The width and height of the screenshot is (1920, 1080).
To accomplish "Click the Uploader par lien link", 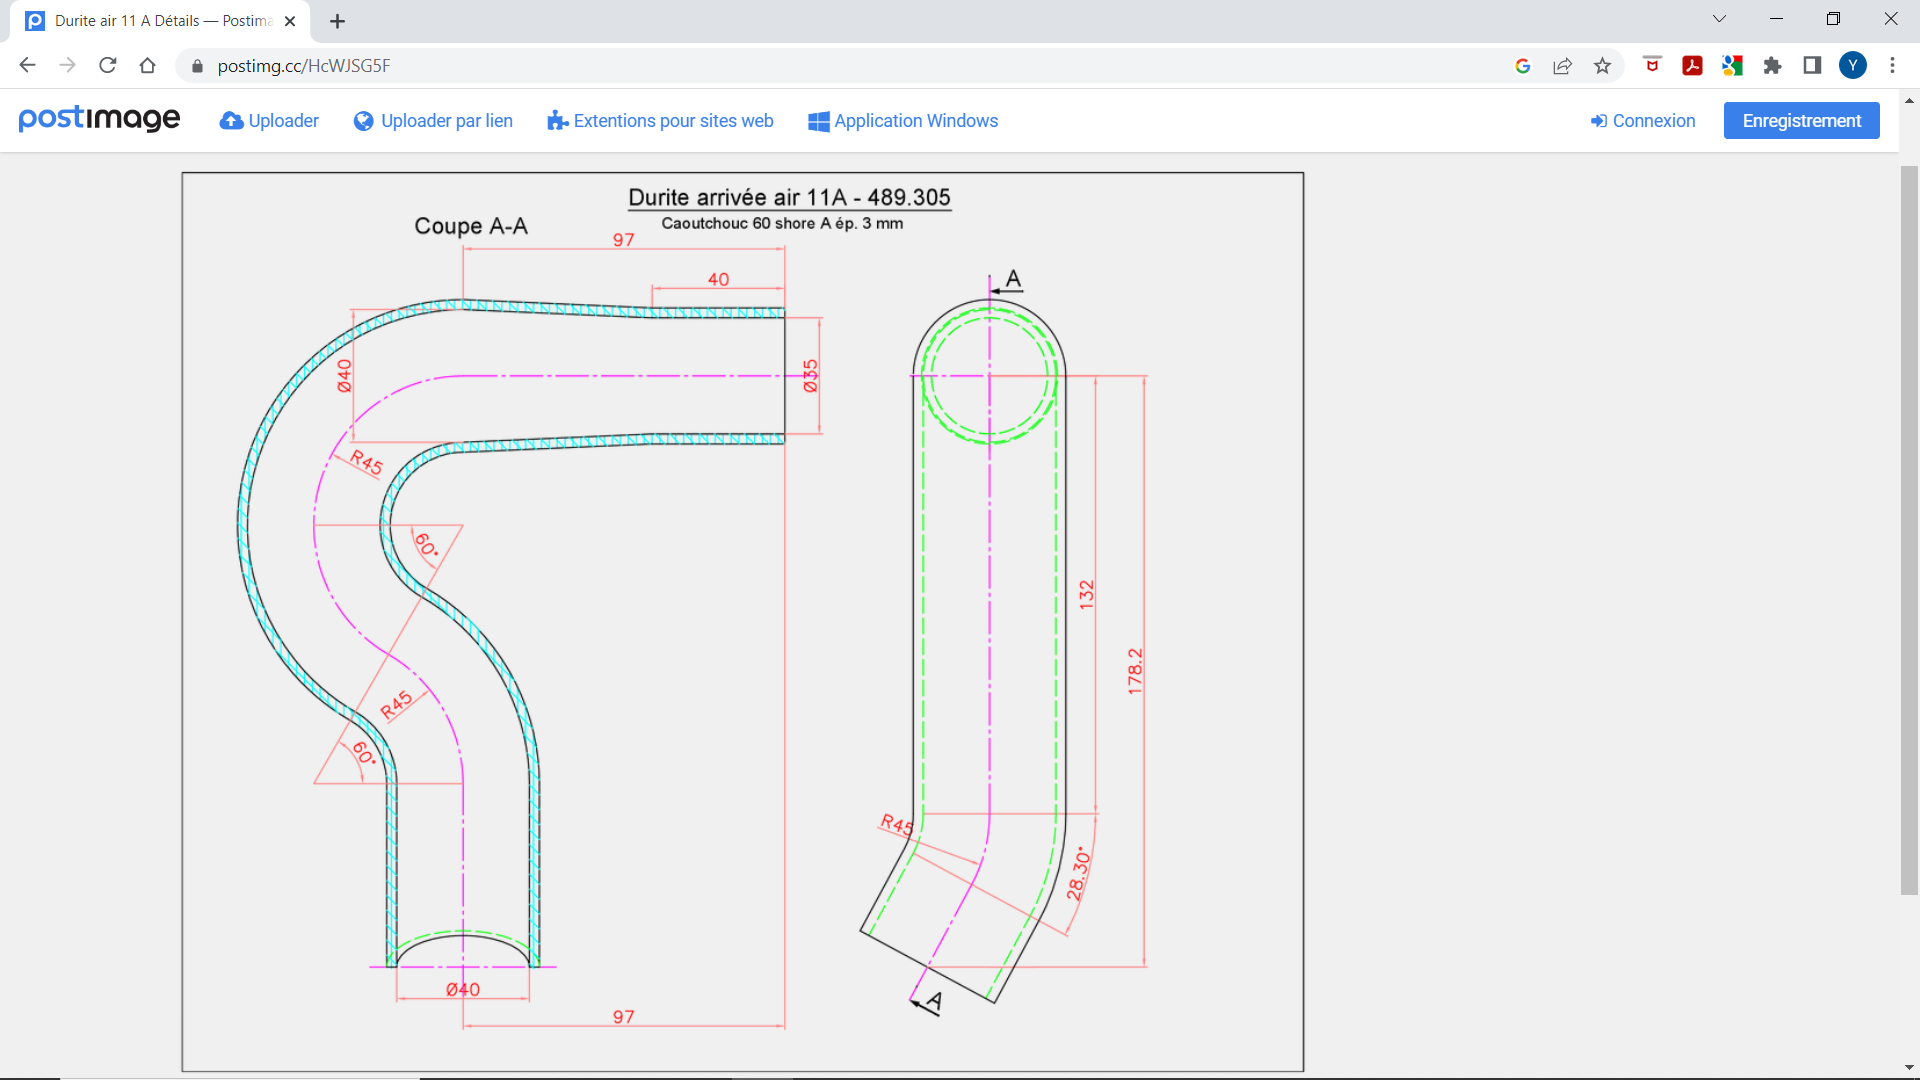I will (433, 121).
